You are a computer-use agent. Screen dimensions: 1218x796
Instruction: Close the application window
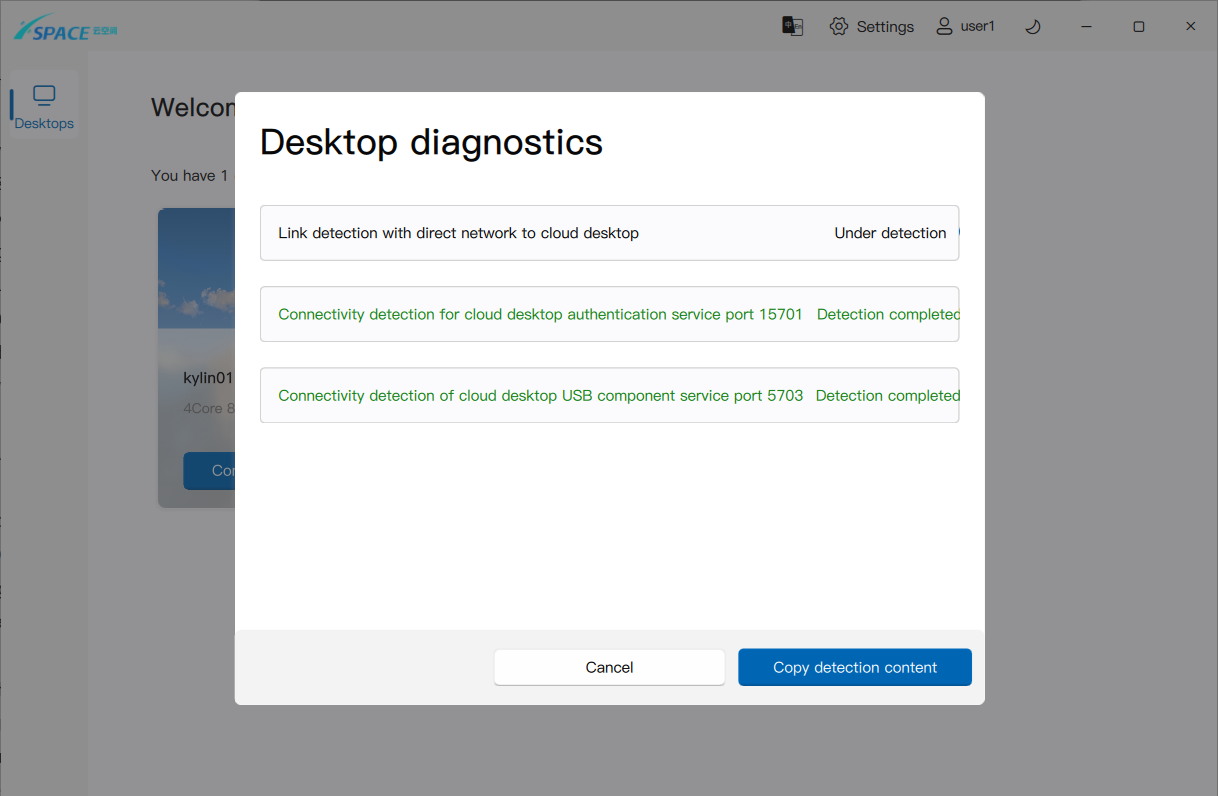[x=1190, y=27]
